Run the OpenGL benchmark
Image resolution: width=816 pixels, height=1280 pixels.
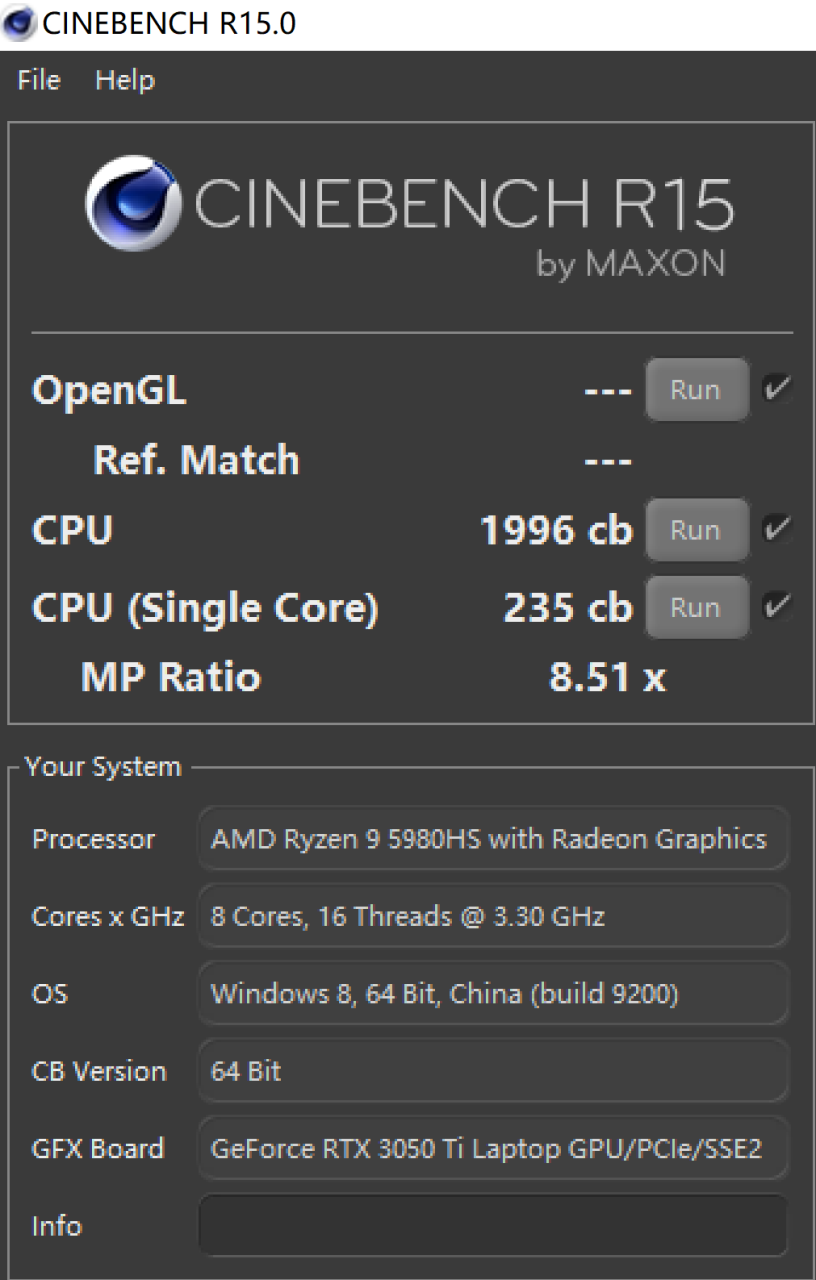tap(696, 389)
